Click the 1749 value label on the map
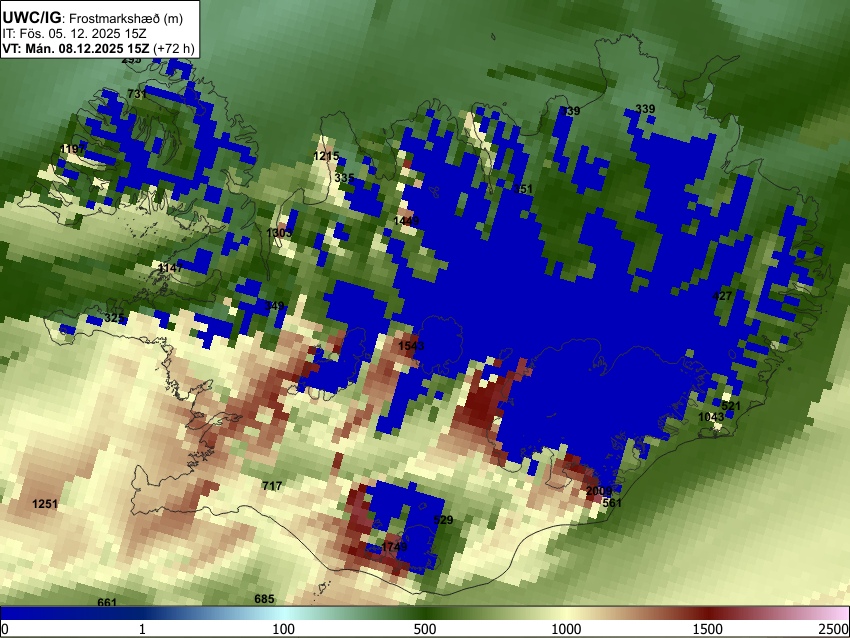Image resolution: width=850 pixels, height=638 pixels. (x=394, y=546)
